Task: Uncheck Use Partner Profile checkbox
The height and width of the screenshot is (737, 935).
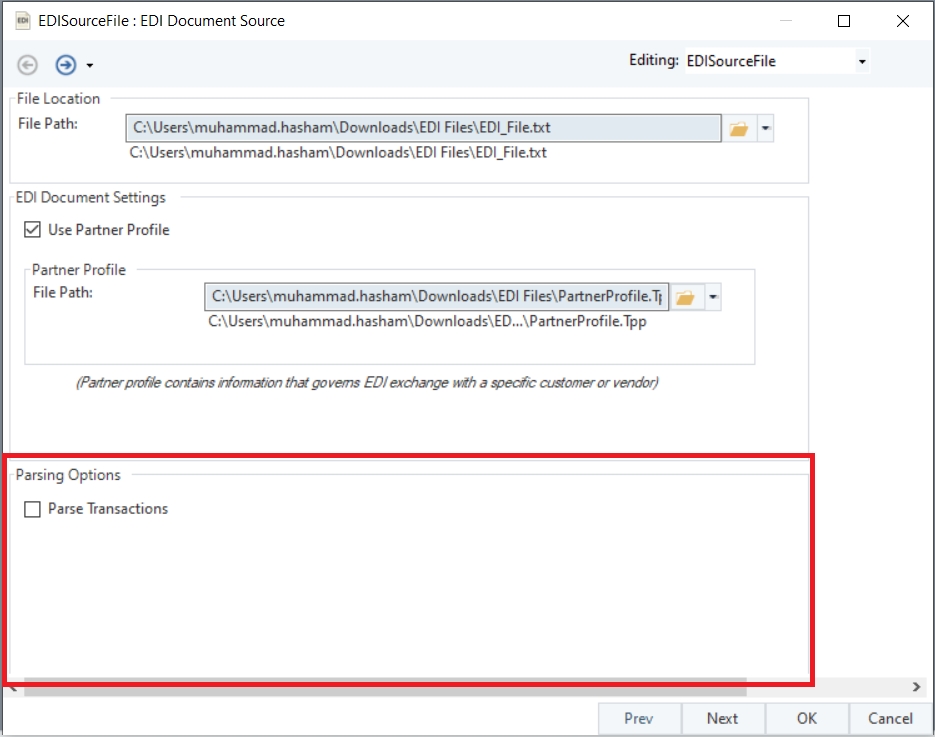Action: 32,230
